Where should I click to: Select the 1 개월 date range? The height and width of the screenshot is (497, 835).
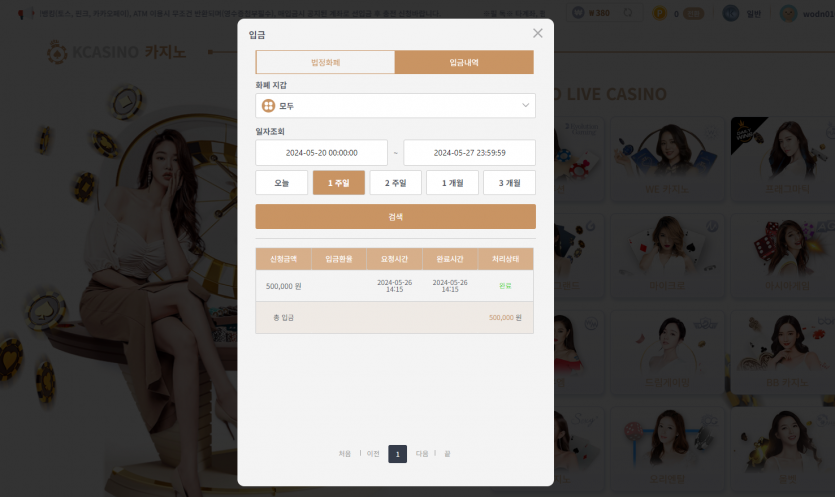pyautogui.click(x=453, y=183)
